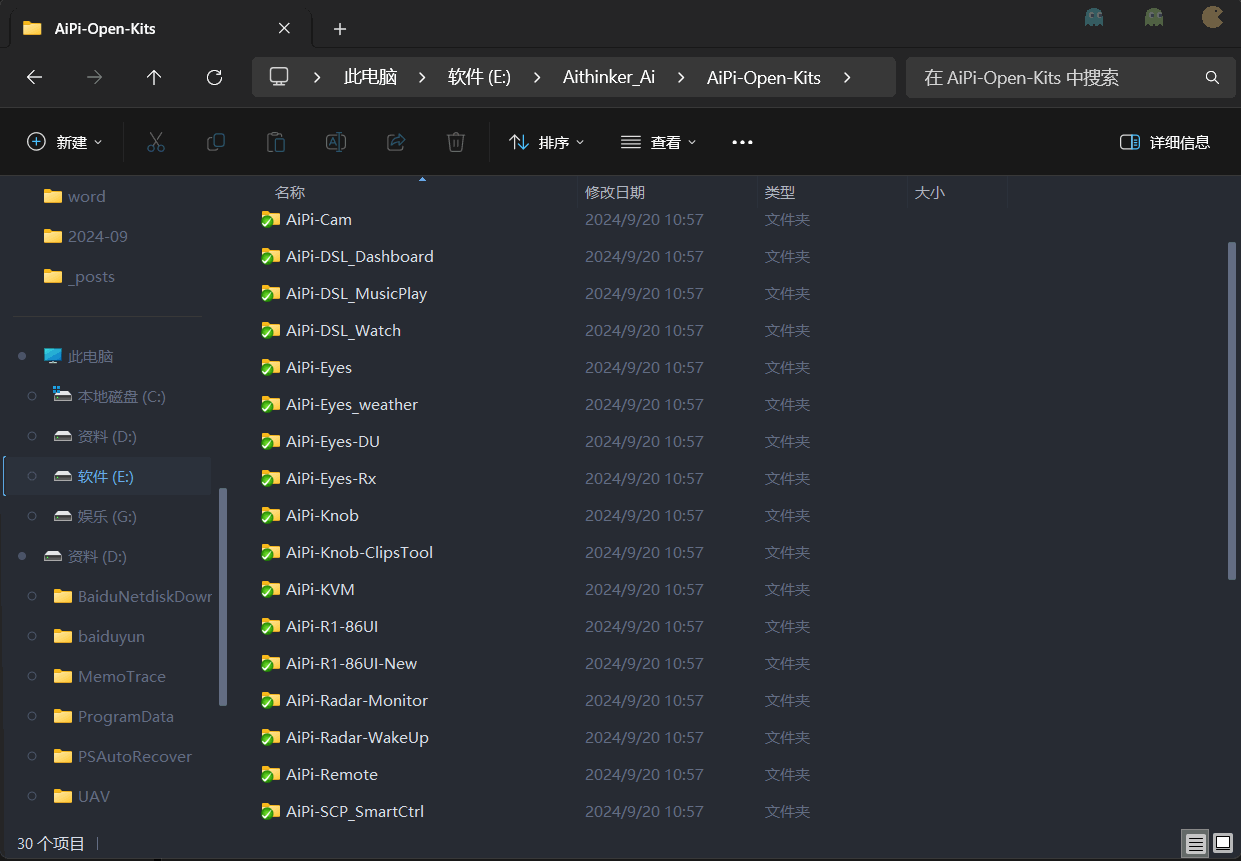
Task: Select 软件 (E:) in the sidebar
Action: pyautogui.click(x=108, y=476)
